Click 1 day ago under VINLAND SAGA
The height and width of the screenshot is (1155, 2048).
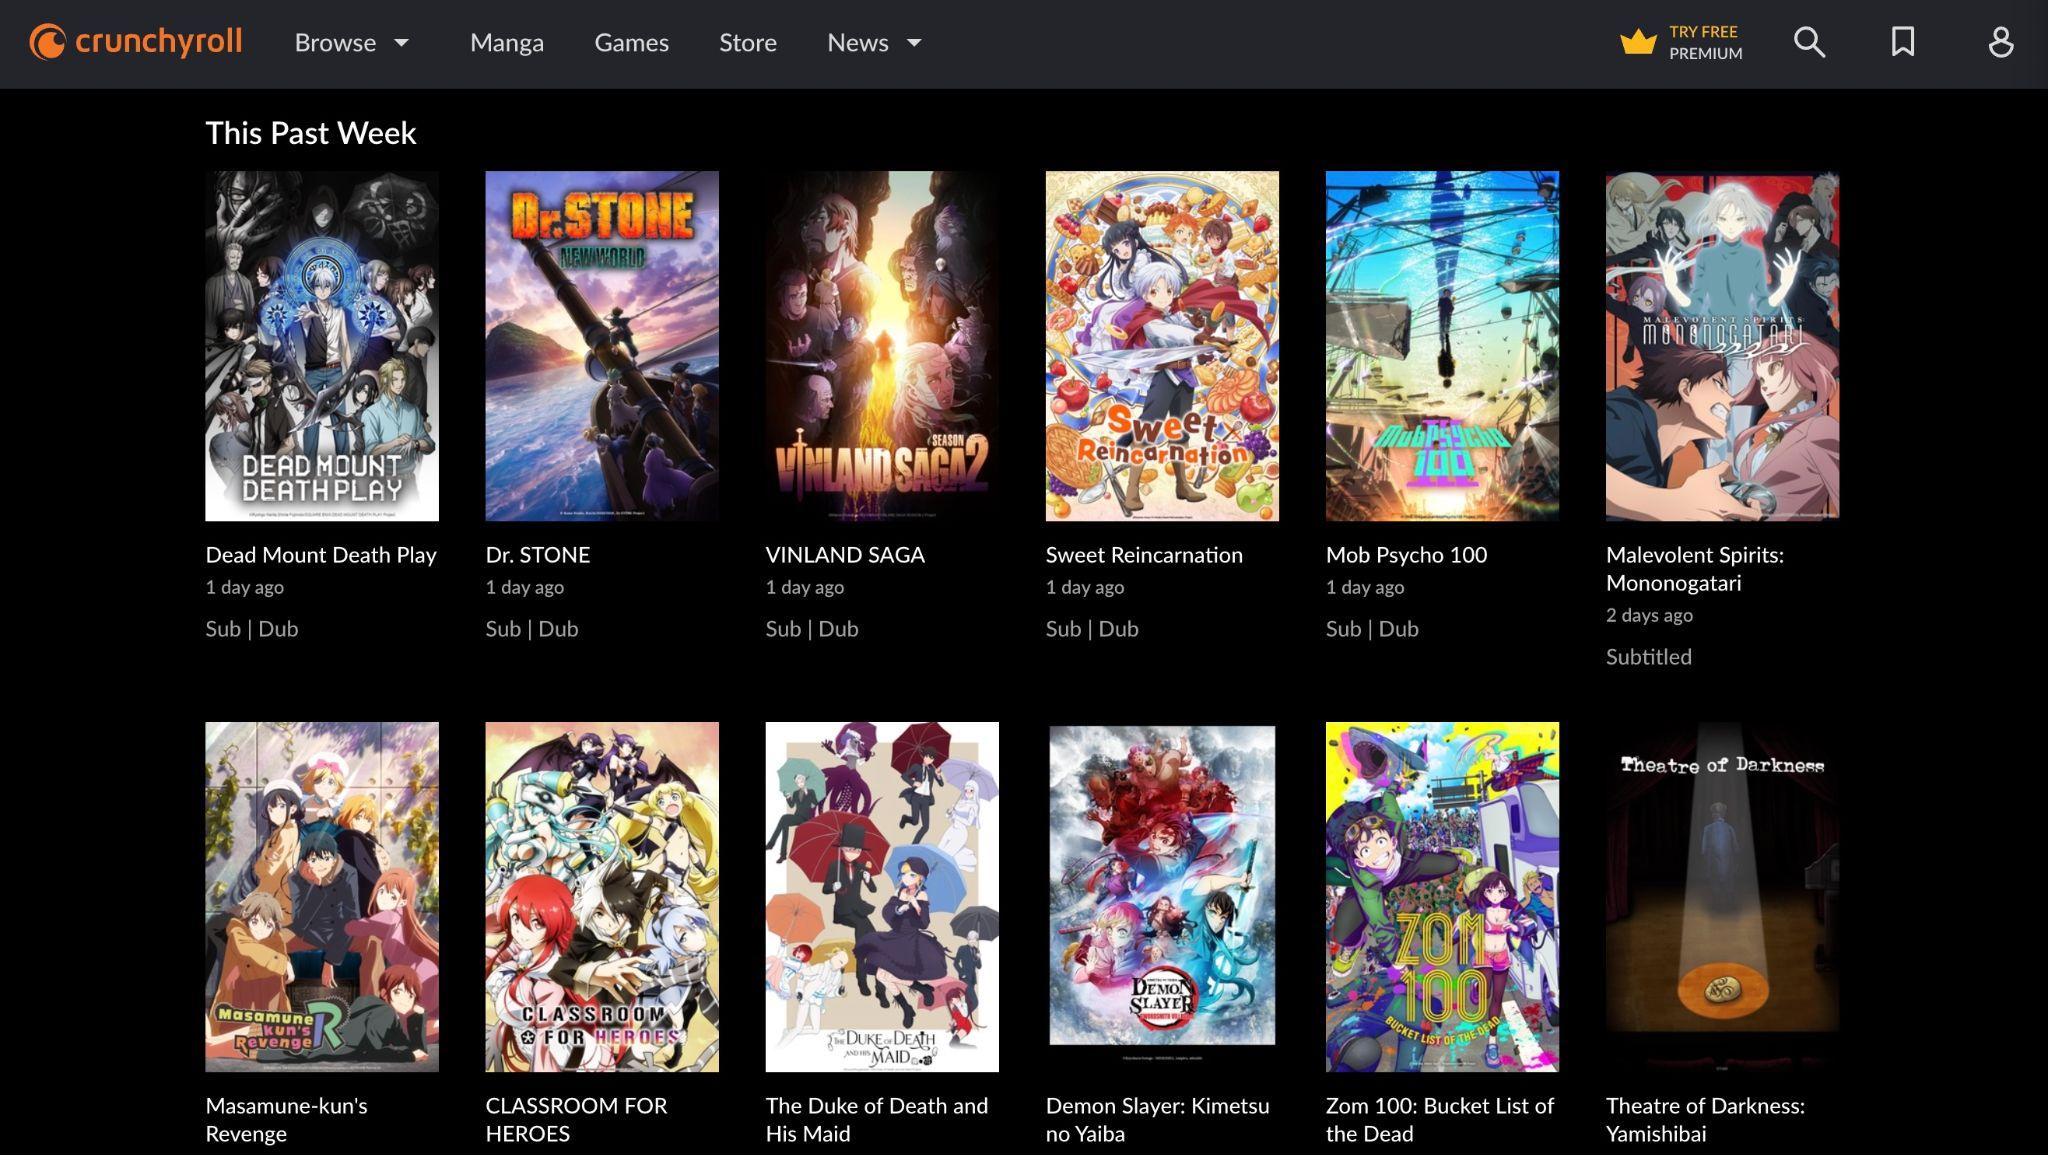point(805,587)
